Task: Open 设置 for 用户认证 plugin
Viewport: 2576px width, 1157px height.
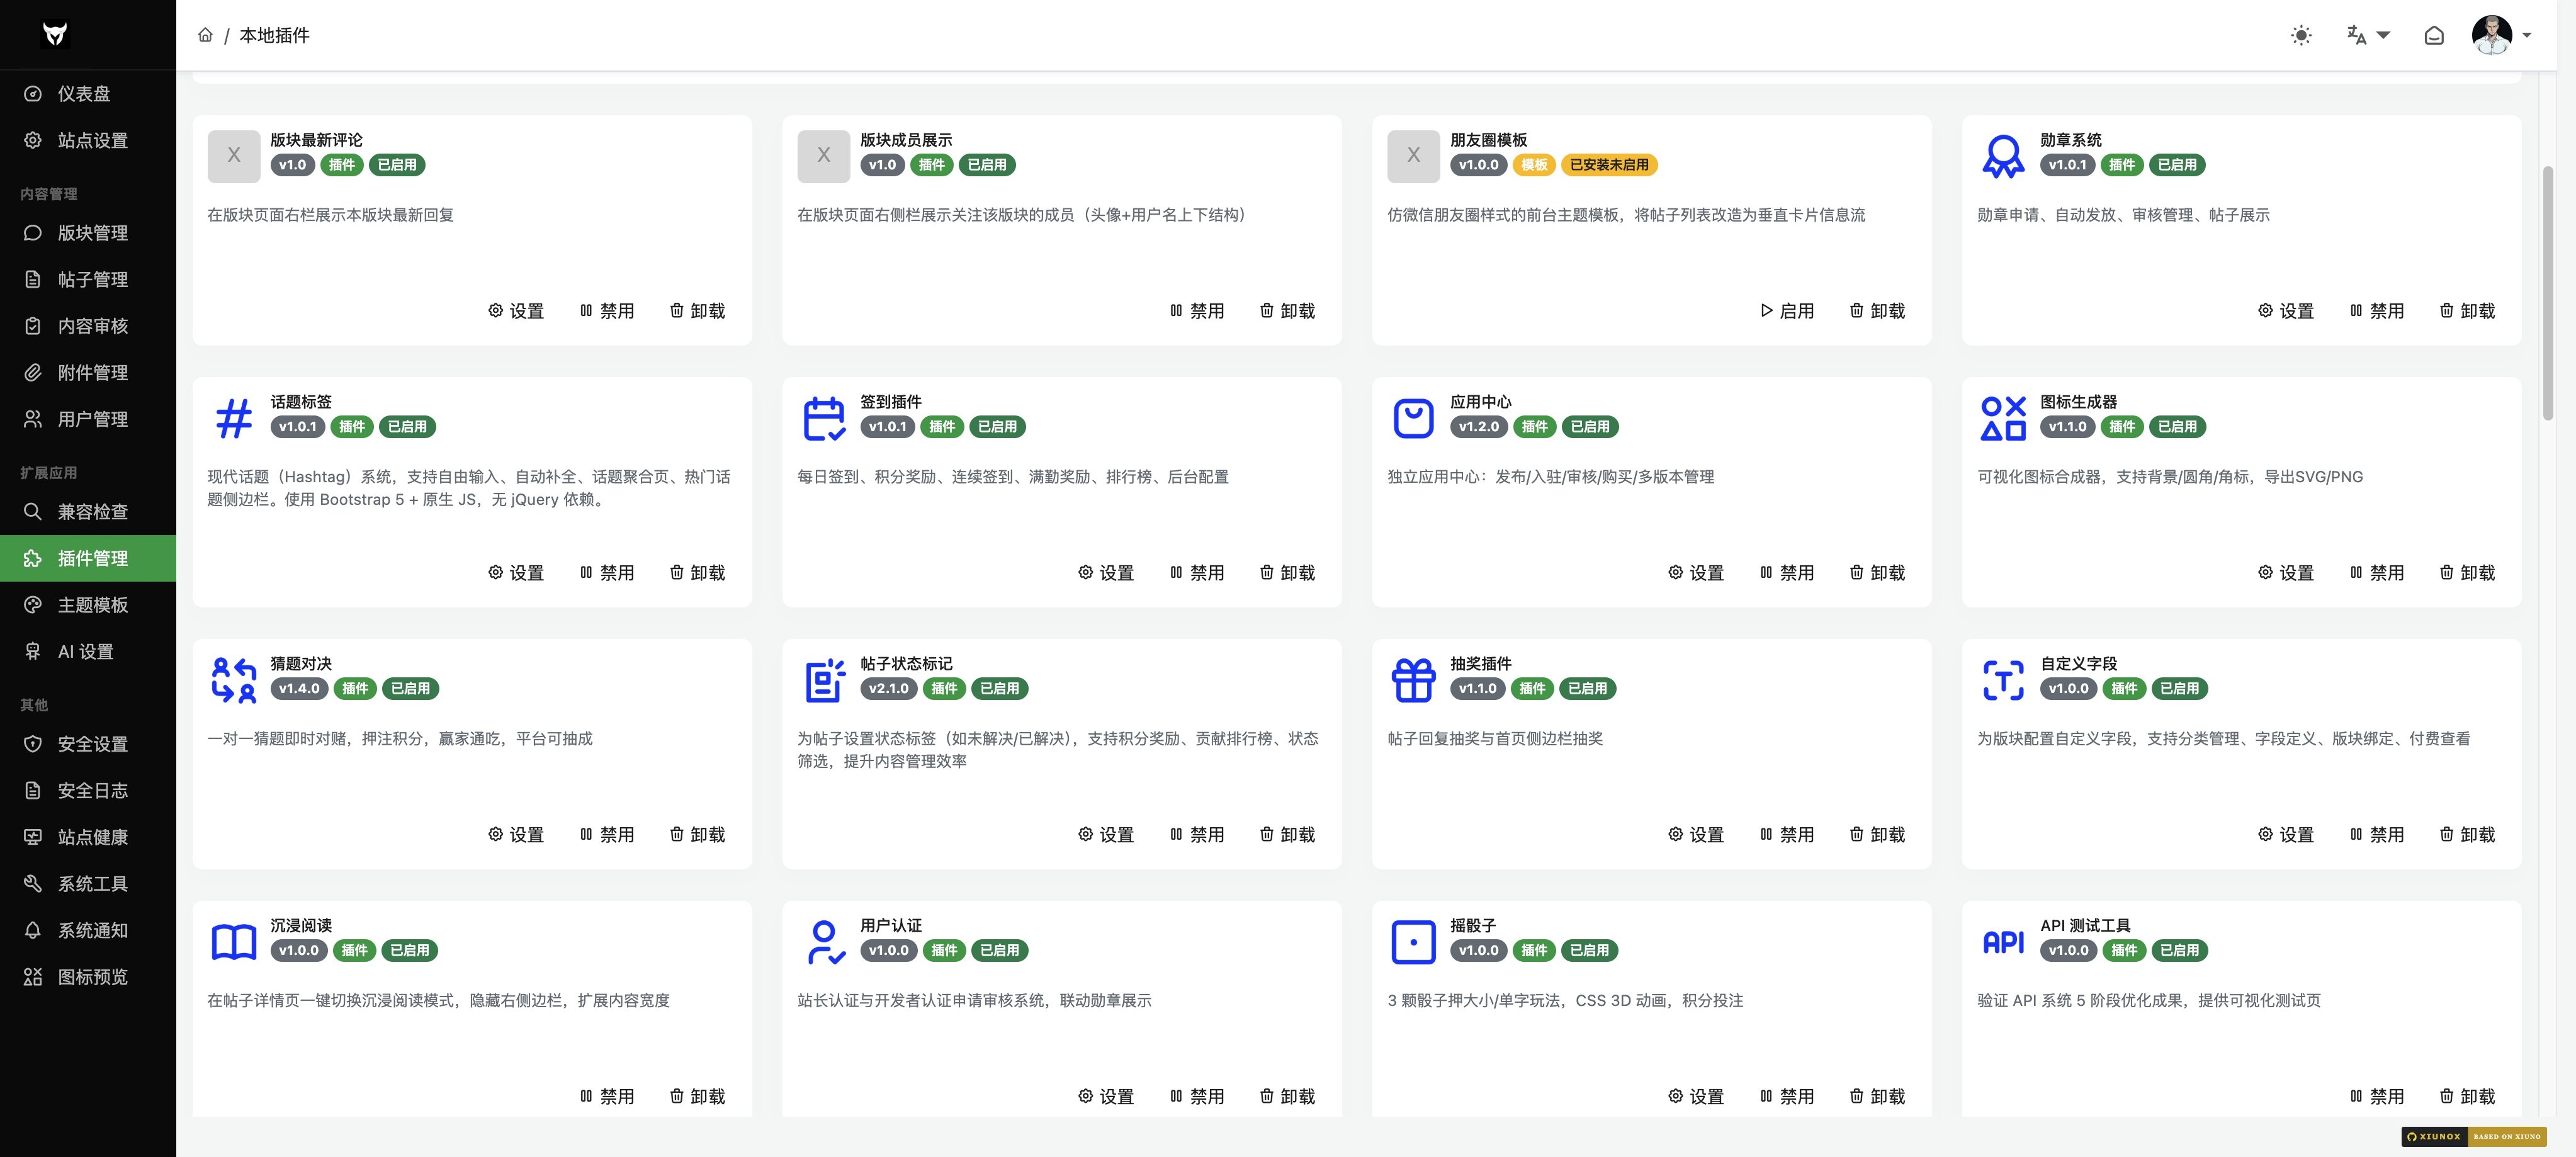Action: pos(1106,1097)
